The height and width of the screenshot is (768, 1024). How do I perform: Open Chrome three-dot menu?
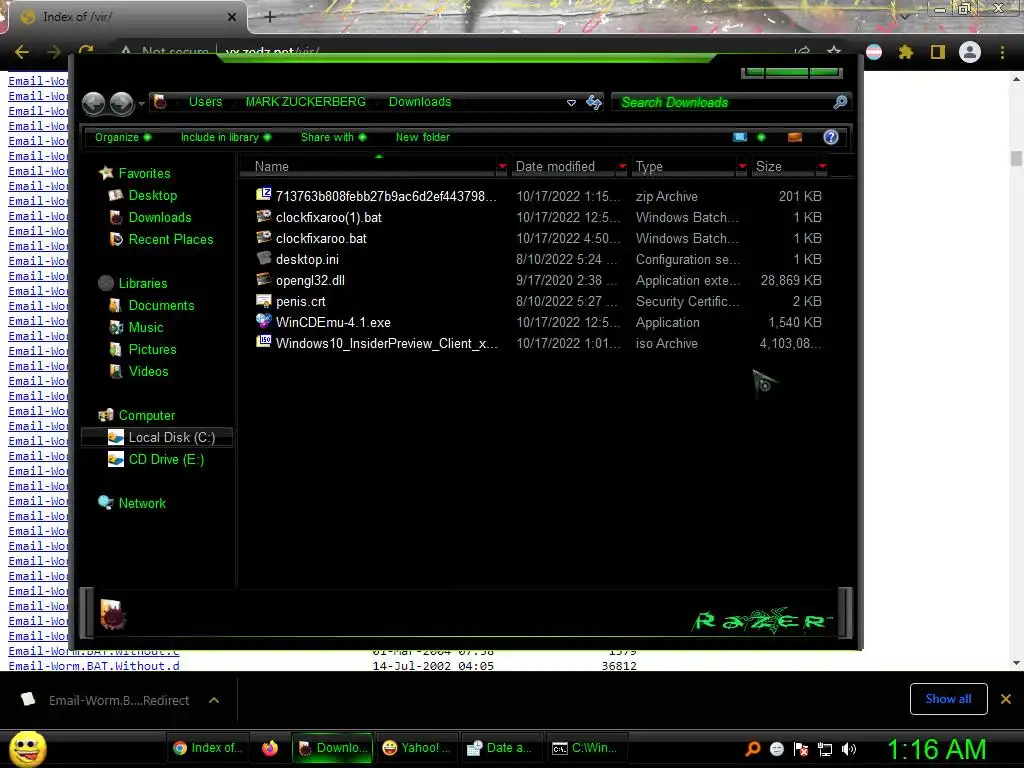pos(1002,52)
